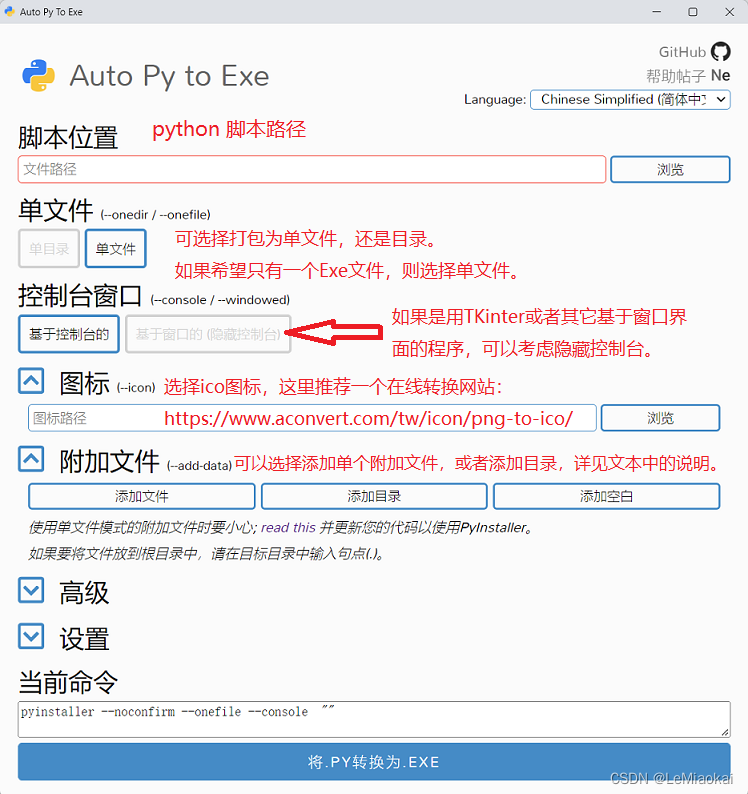Open the 帮助帖子 help post link
Screen dimensions: 748x794
[676, 76]
